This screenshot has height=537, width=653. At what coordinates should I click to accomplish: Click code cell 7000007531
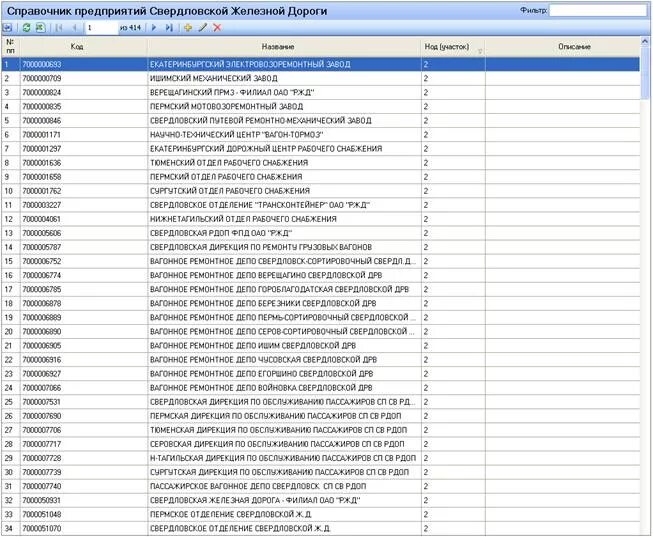84,402
